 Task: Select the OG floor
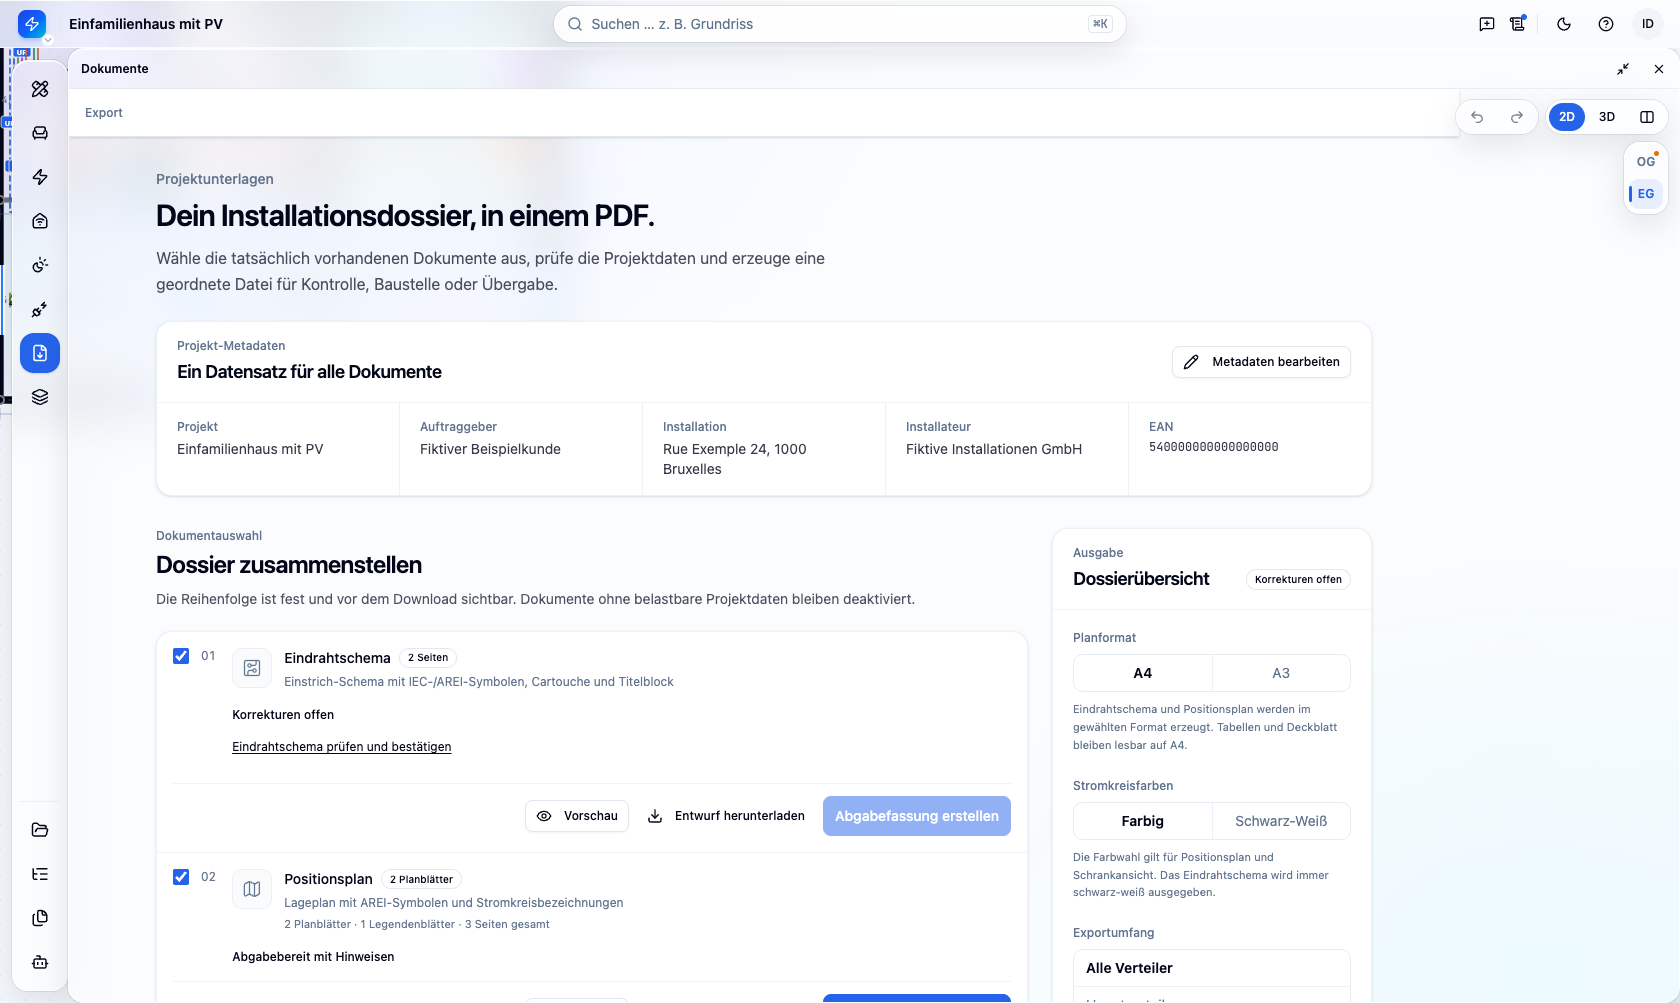tap(1646, 161)
